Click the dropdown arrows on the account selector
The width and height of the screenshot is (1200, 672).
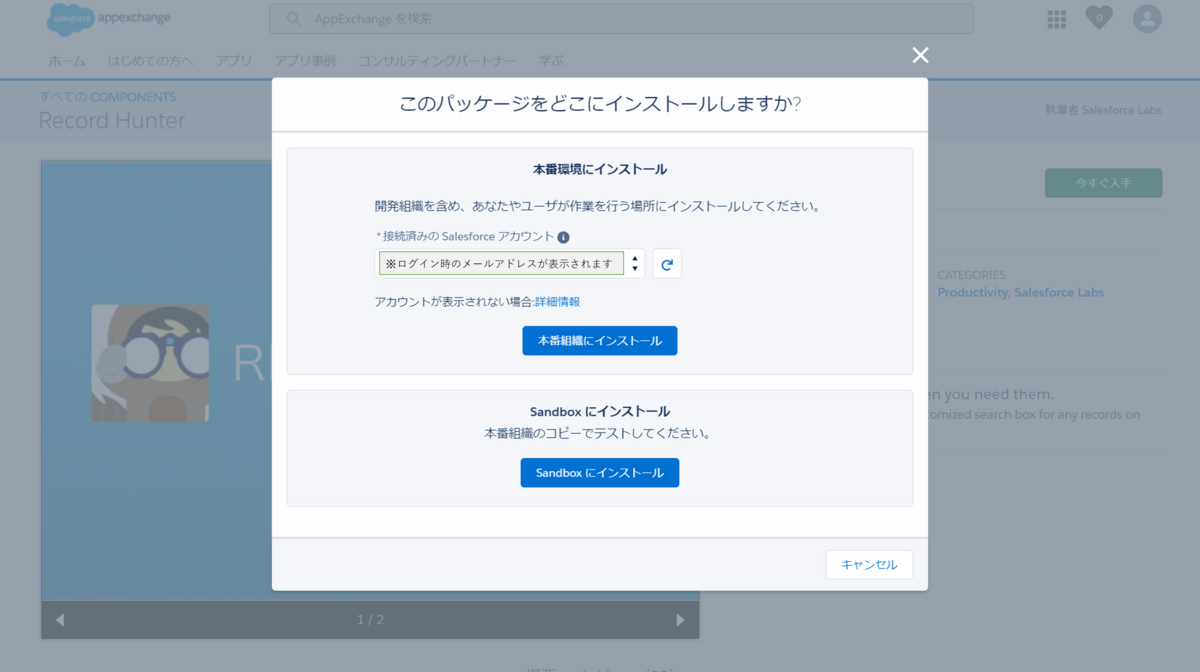[x=635, y=264]
